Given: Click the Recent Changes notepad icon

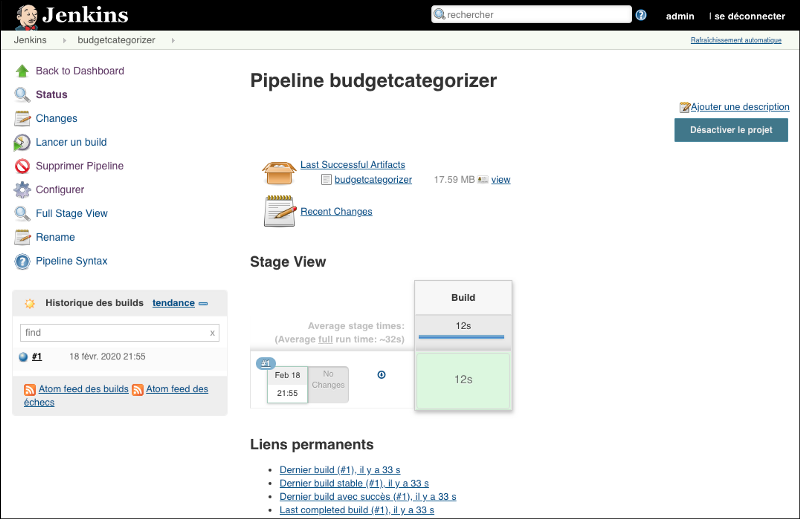Looking at the screenshot, I should 280,211.
